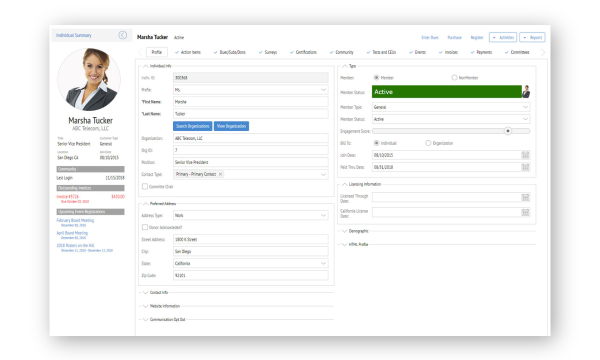Click the Enter Dues link
This screenshot has height=360, width=600.
[x=430, y=37]
